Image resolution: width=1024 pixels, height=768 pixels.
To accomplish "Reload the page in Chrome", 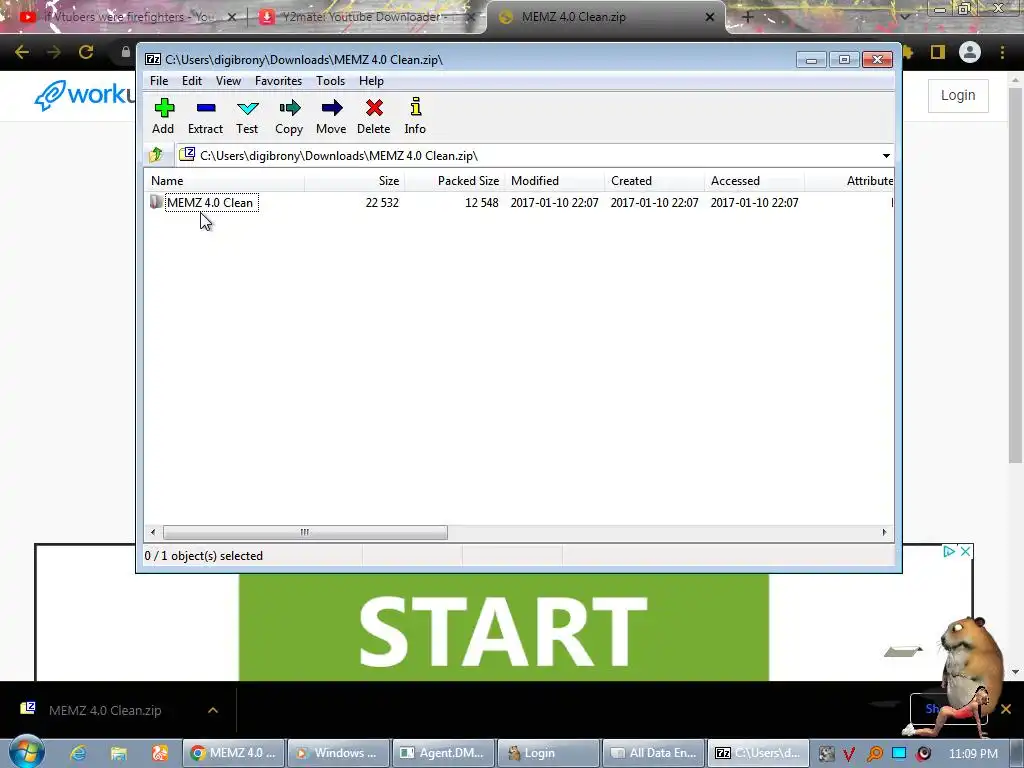I will [86, 52].
